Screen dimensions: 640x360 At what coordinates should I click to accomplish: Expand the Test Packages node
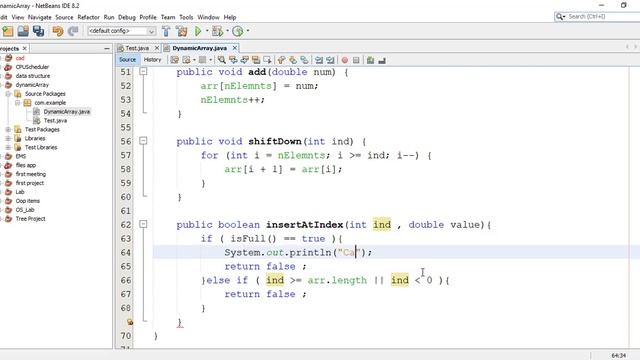[8, 130]
